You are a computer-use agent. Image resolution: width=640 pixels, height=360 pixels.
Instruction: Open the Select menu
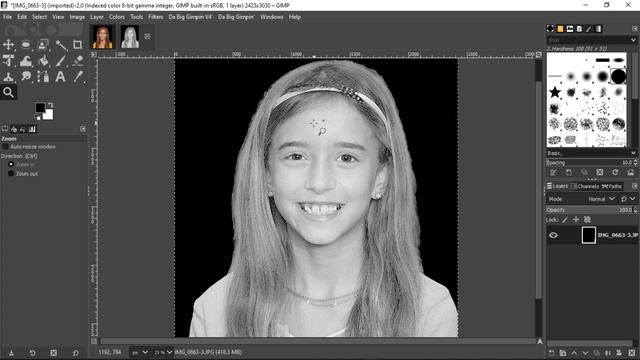pyautogui.click(x=40, y=17)
